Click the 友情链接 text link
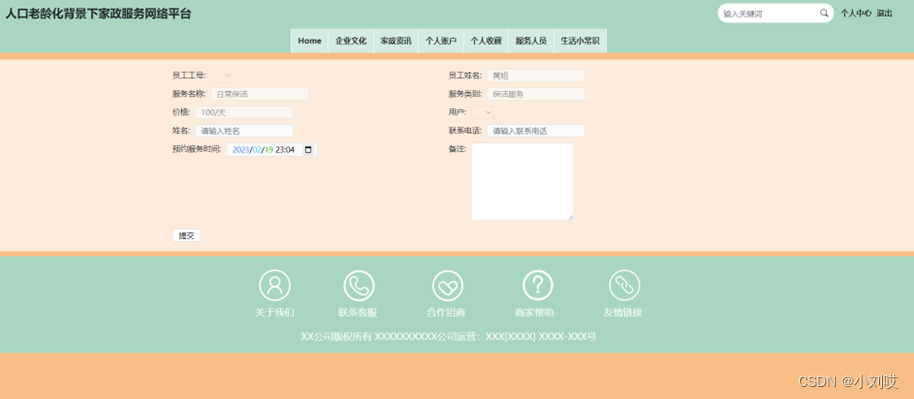 [623, 313]
